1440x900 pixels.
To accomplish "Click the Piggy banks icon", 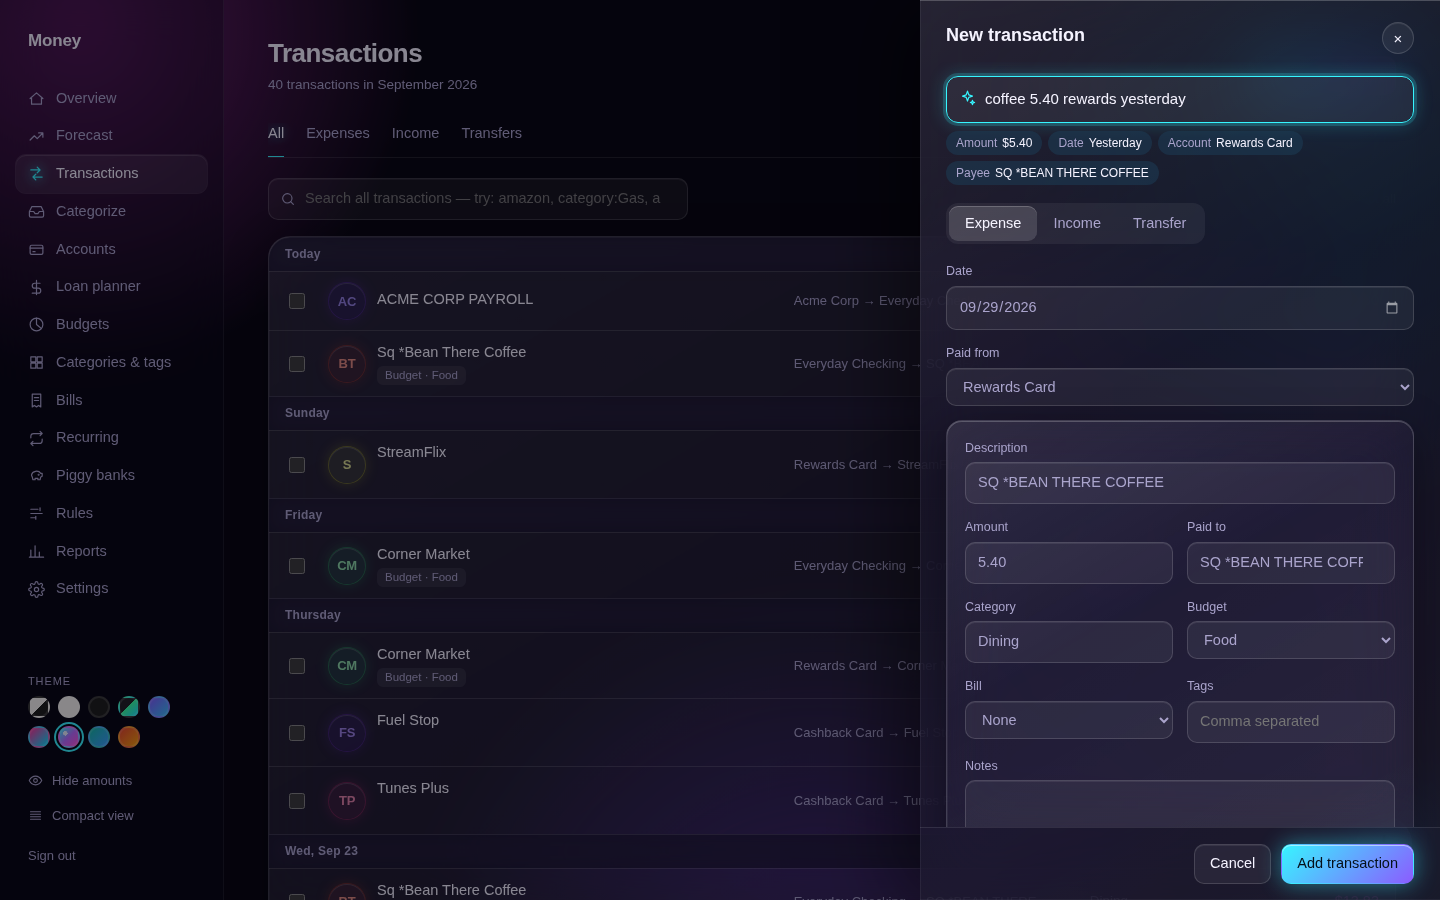I will (37, 476).
